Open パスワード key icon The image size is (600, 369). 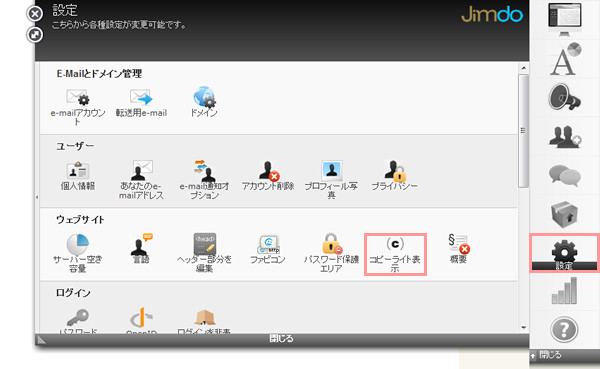pyautogui.click(x=78, y=318)
